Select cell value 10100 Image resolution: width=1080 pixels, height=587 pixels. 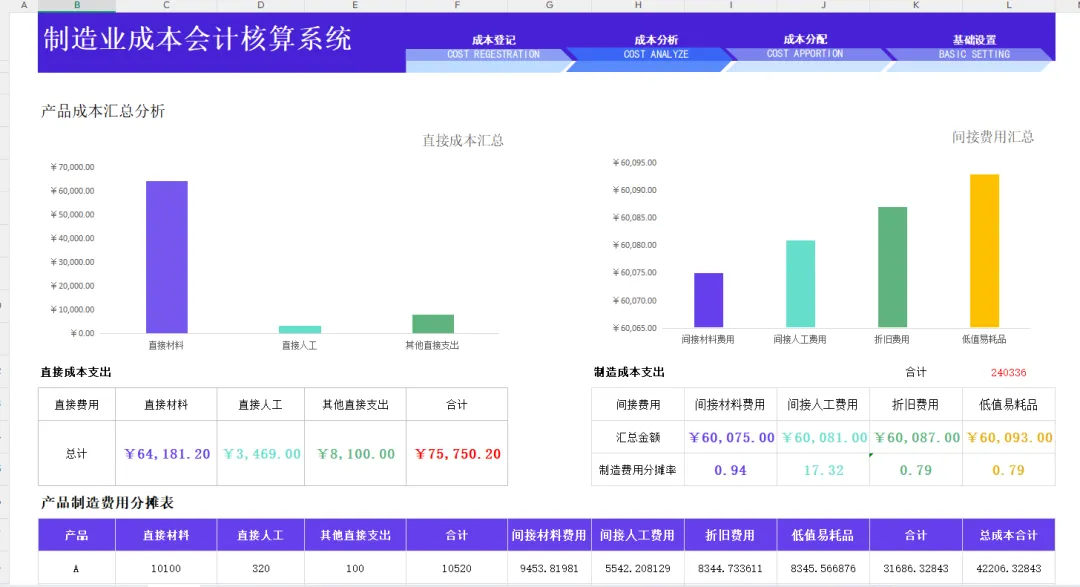(166, 568)
